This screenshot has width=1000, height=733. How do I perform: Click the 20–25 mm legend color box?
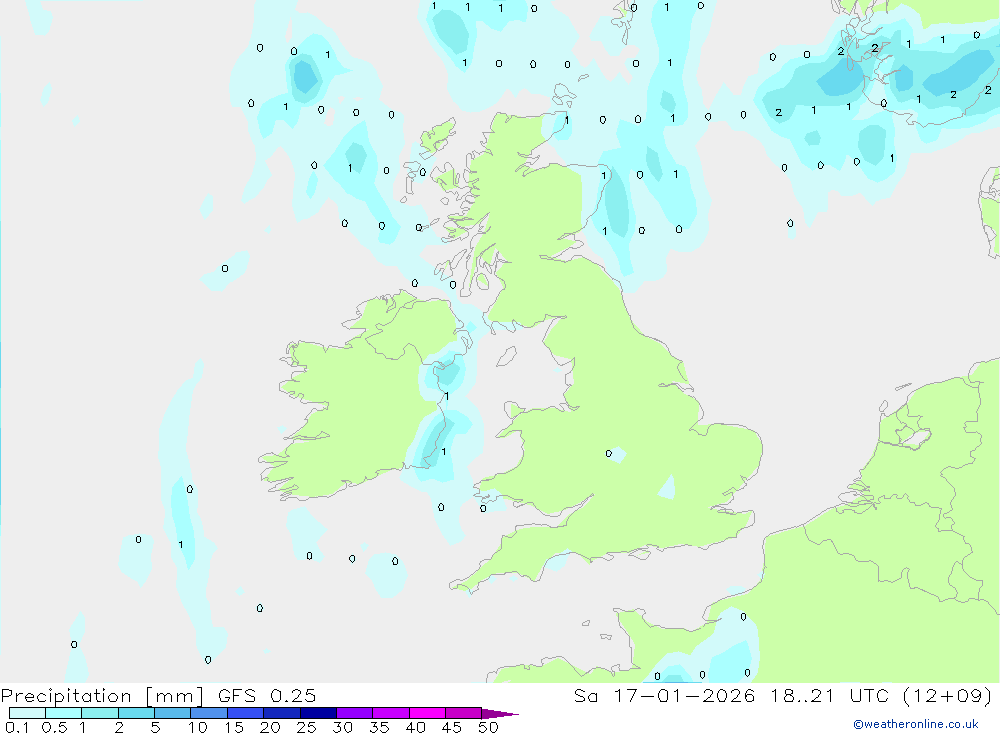pos(282,713)
